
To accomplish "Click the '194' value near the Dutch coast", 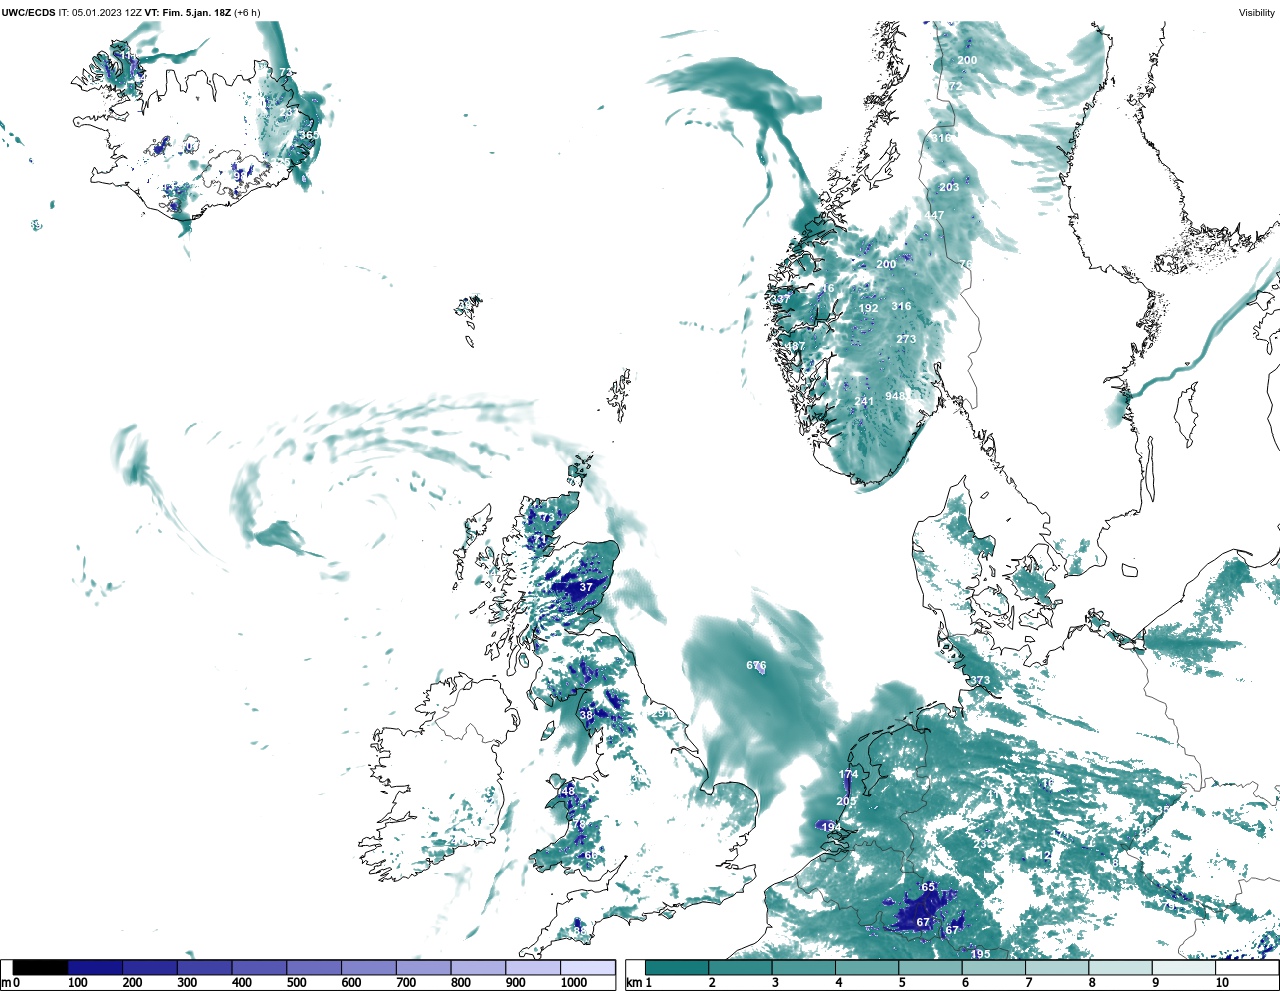I will 831,827.
